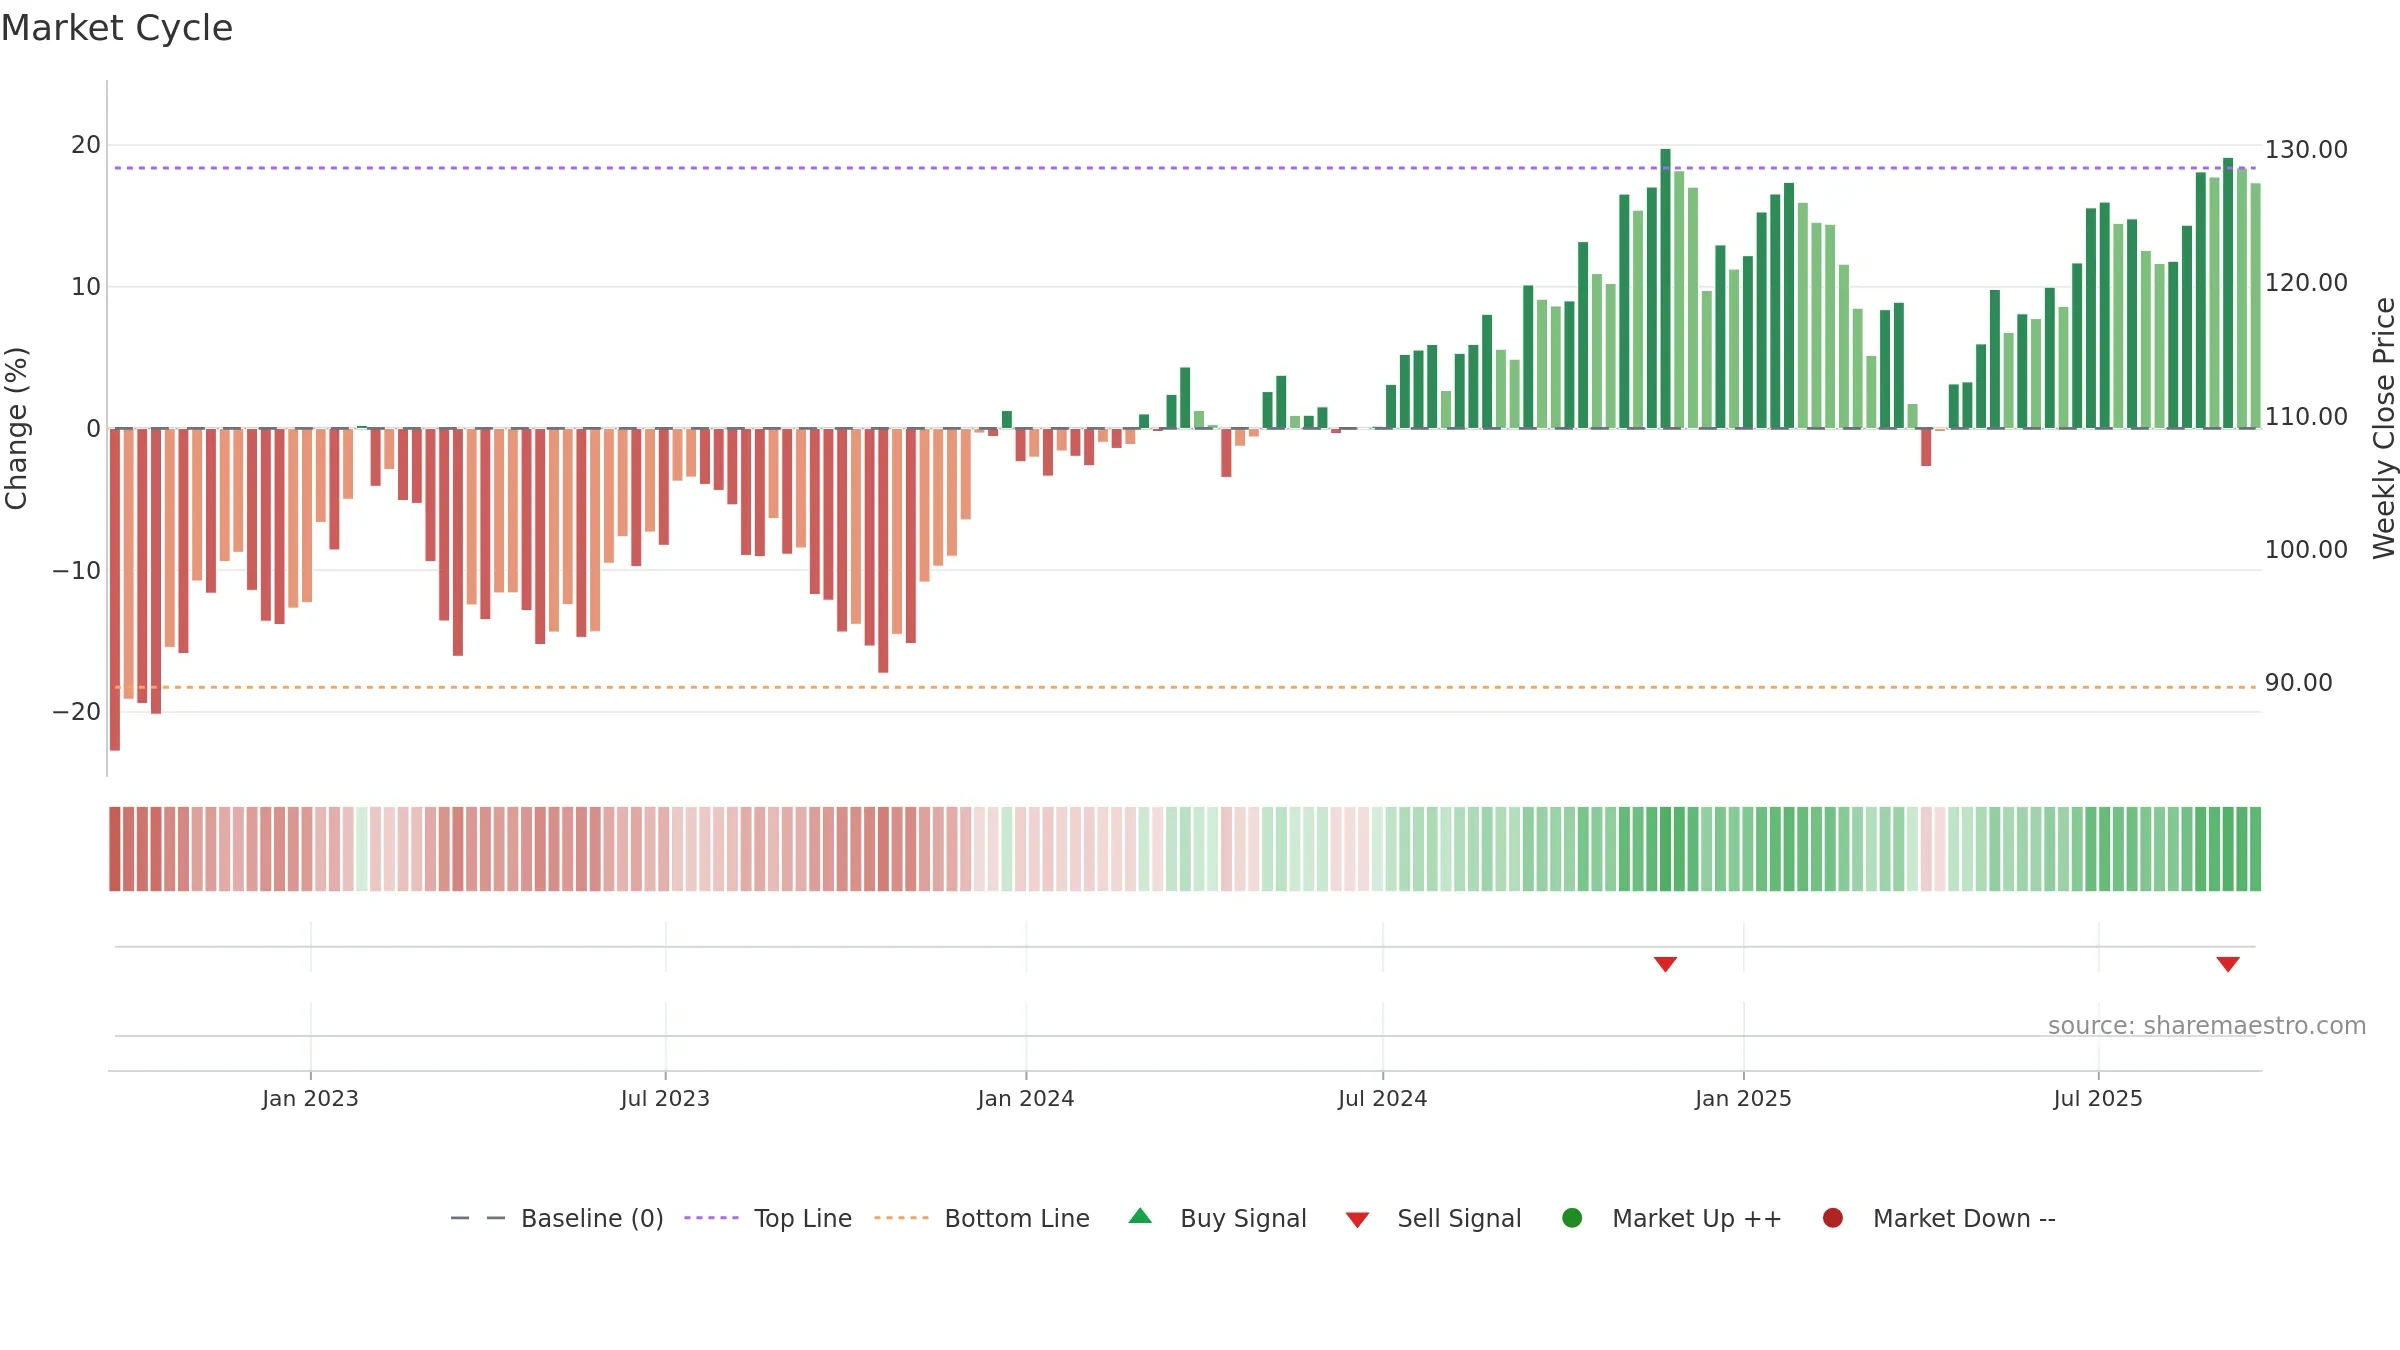This screenshot has width=2400, height=1350.
Task: Click the Market Cycle chart title
Action: pos(117,28)
